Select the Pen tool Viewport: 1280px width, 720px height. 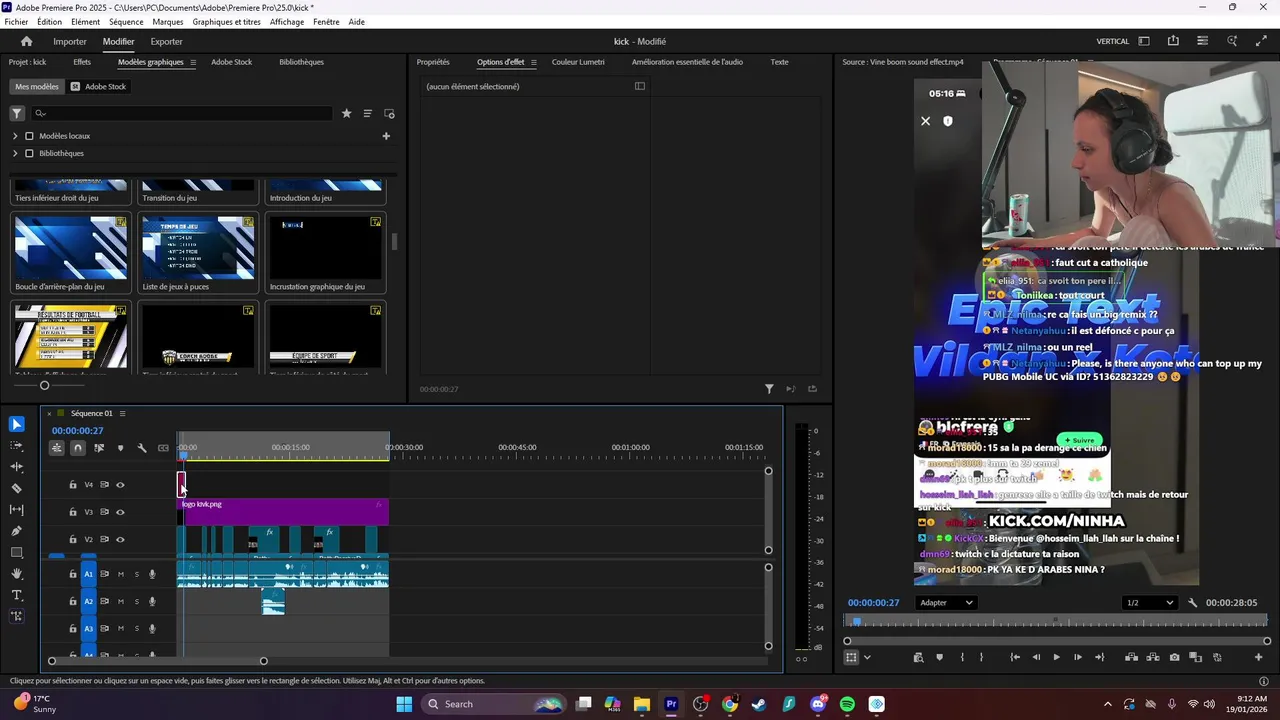point(17,531)
